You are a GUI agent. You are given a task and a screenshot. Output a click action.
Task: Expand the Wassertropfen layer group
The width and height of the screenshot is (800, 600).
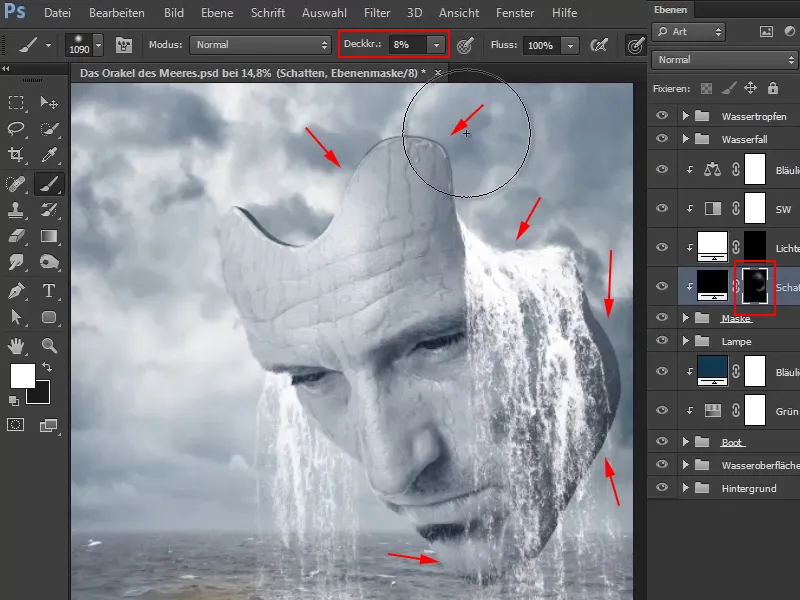pos(686,116)
